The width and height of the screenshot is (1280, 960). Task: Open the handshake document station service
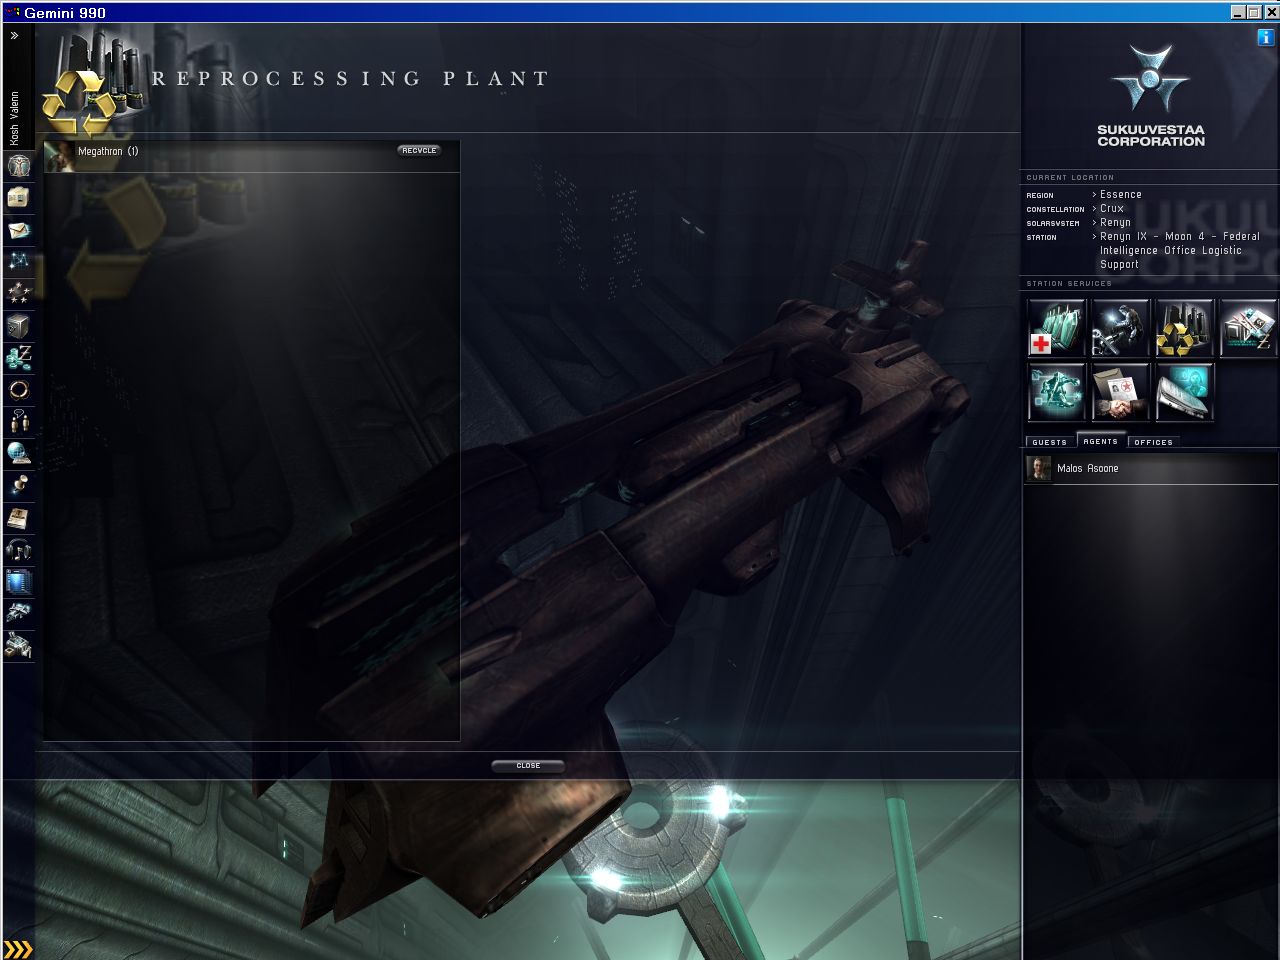[x=1121, y=392]
